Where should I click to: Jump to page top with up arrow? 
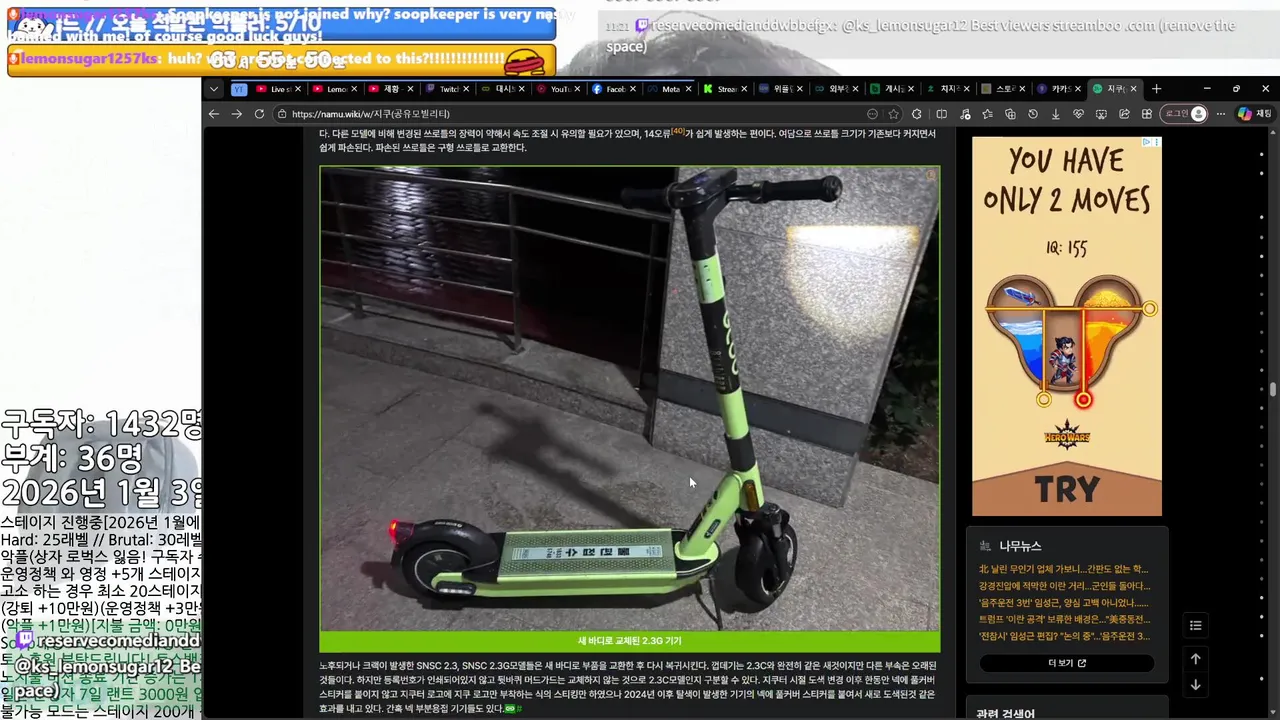(1195, 659)
